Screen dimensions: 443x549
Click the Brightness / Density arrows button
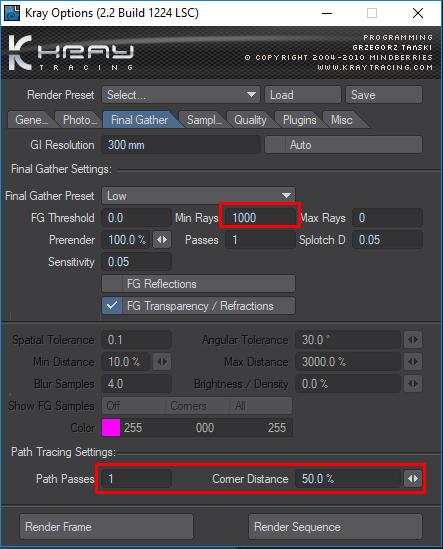click(x=413, y=384)
